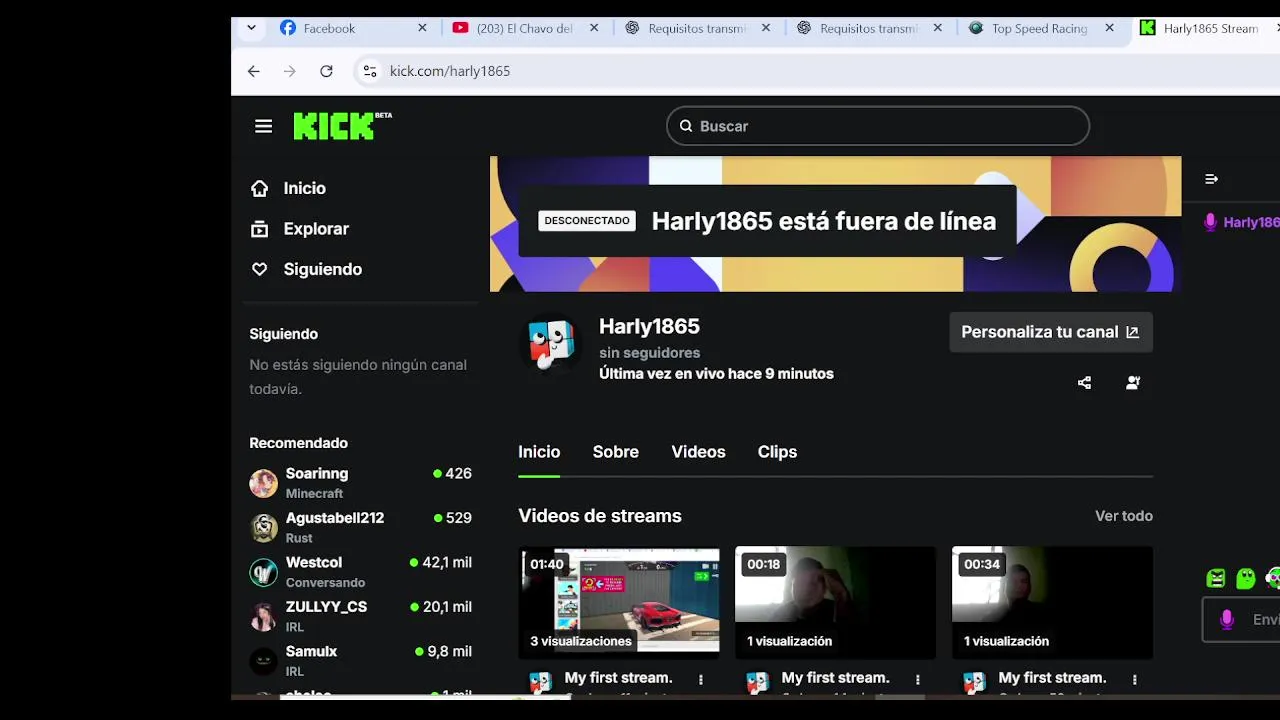Screen dimensions: 1280x720
Task: Click the Inicio home icon
Action: [x=260, y=188]
